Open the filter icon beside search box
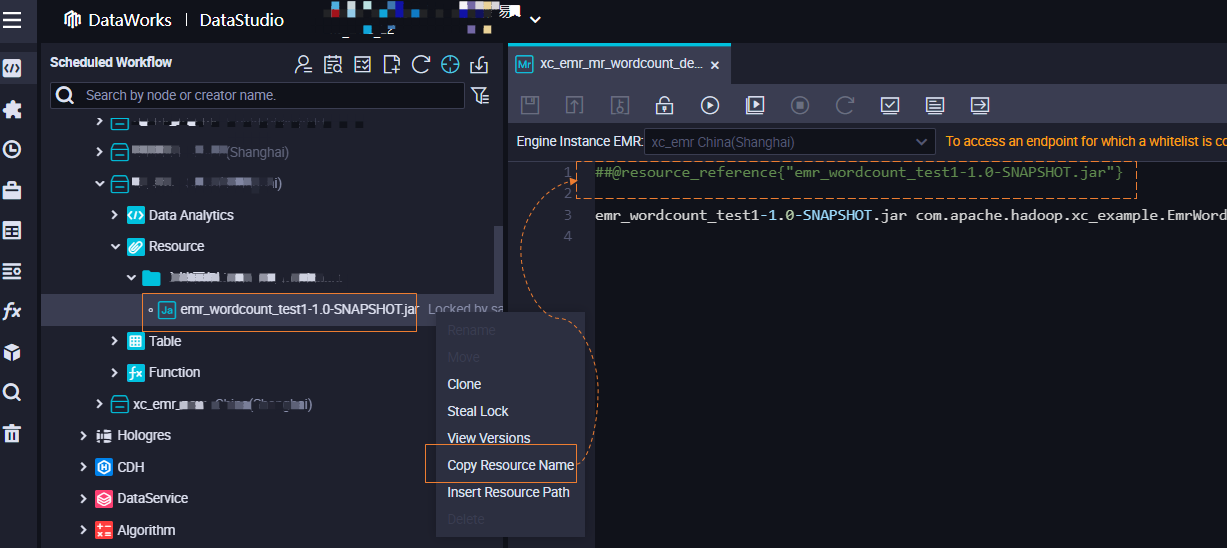 coord(480,95)
